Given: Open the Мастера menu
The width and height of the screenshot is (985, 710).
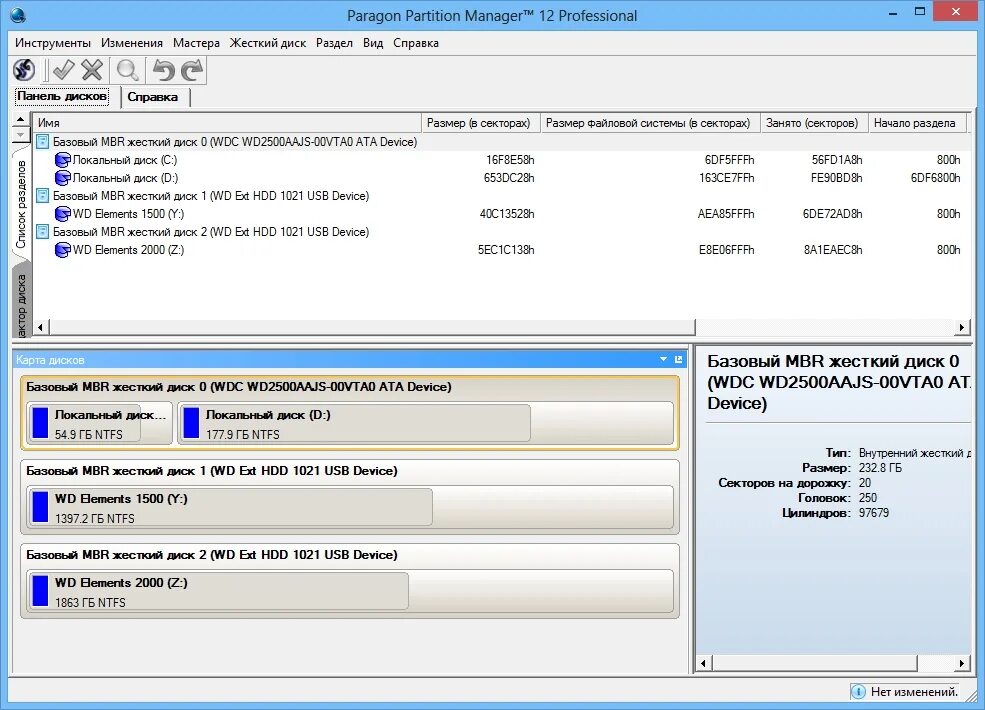Looking at the screenshot, I should (x=197, y=43).
